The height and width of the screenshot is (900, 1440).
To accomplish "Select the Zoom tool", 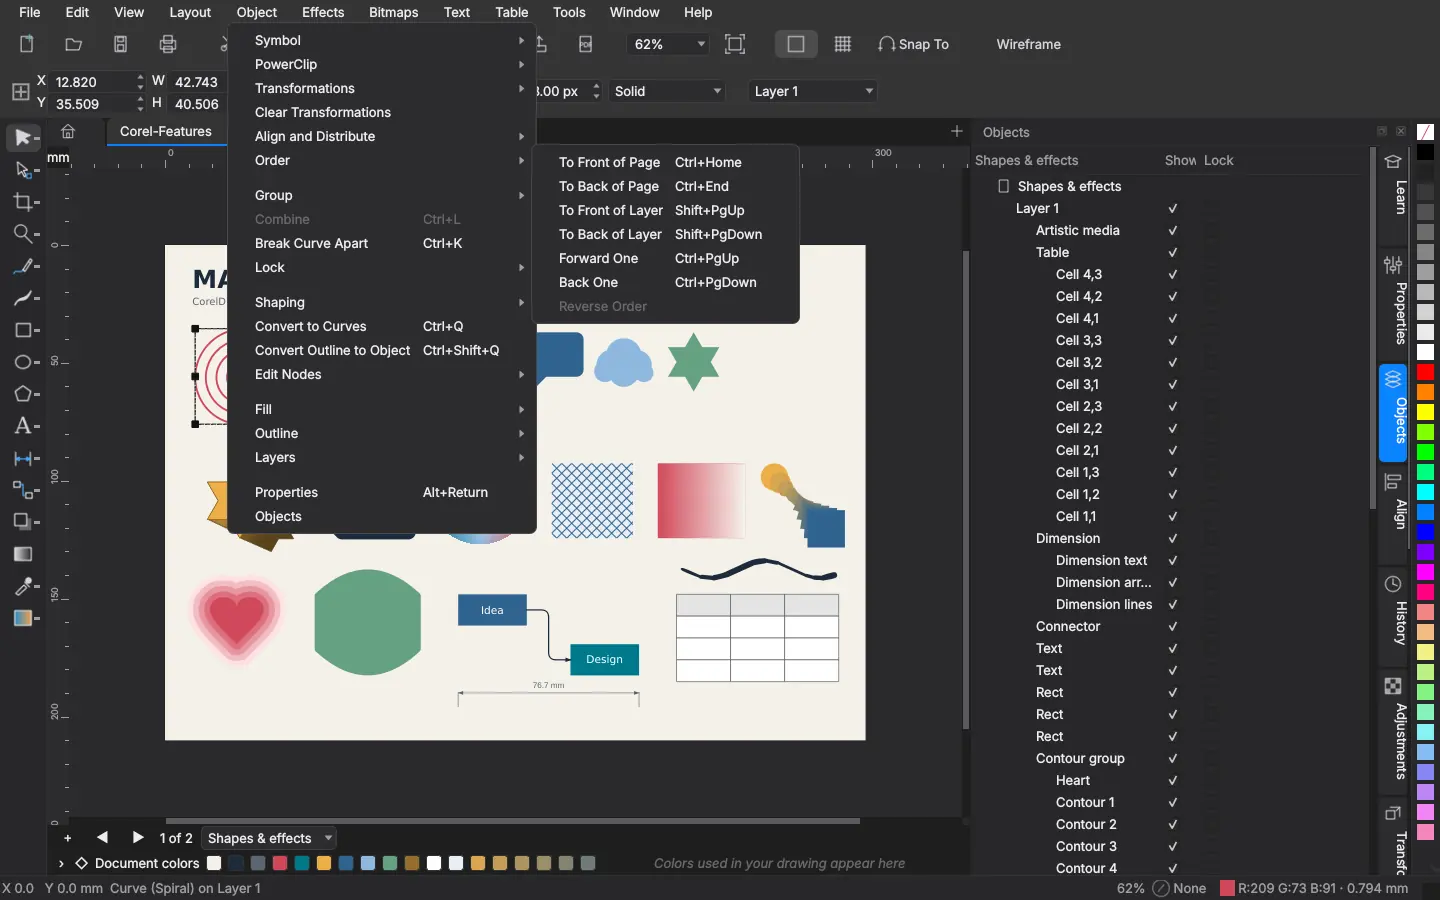I will 22,234.
